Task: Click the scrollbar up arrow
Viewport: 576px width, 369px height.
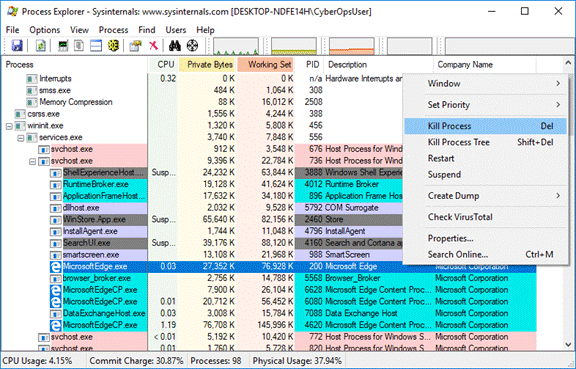Action: click(x=568, y=63)
